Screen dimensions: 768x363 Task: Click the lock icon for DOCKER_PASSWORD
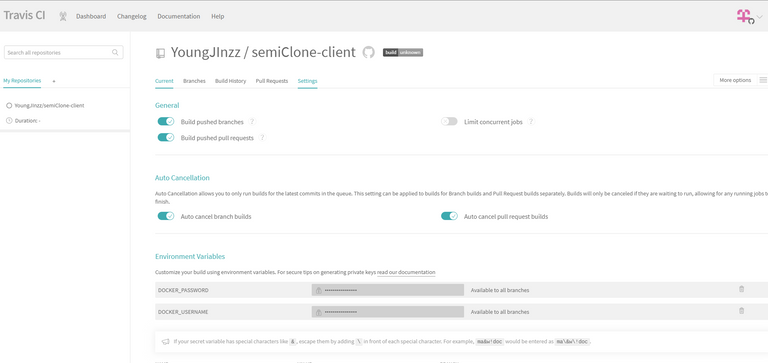[318, 290]
